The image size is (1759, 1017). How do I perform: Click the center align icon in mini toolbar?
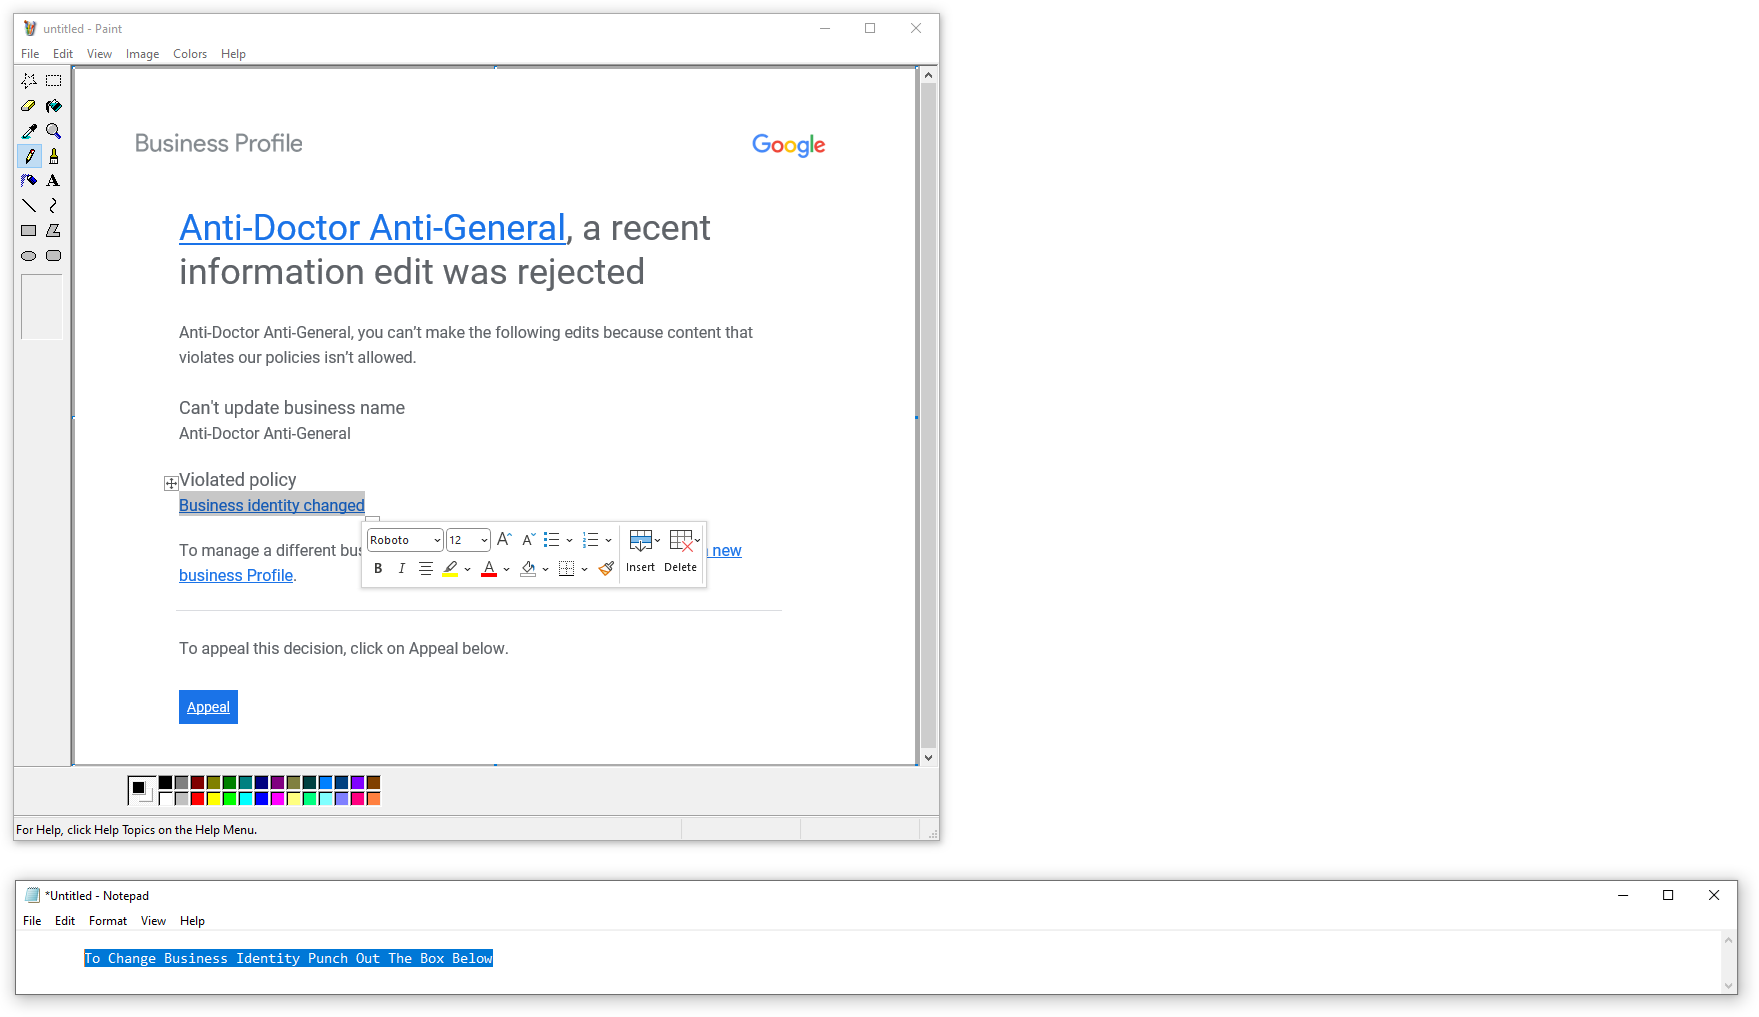coord(426,569)
